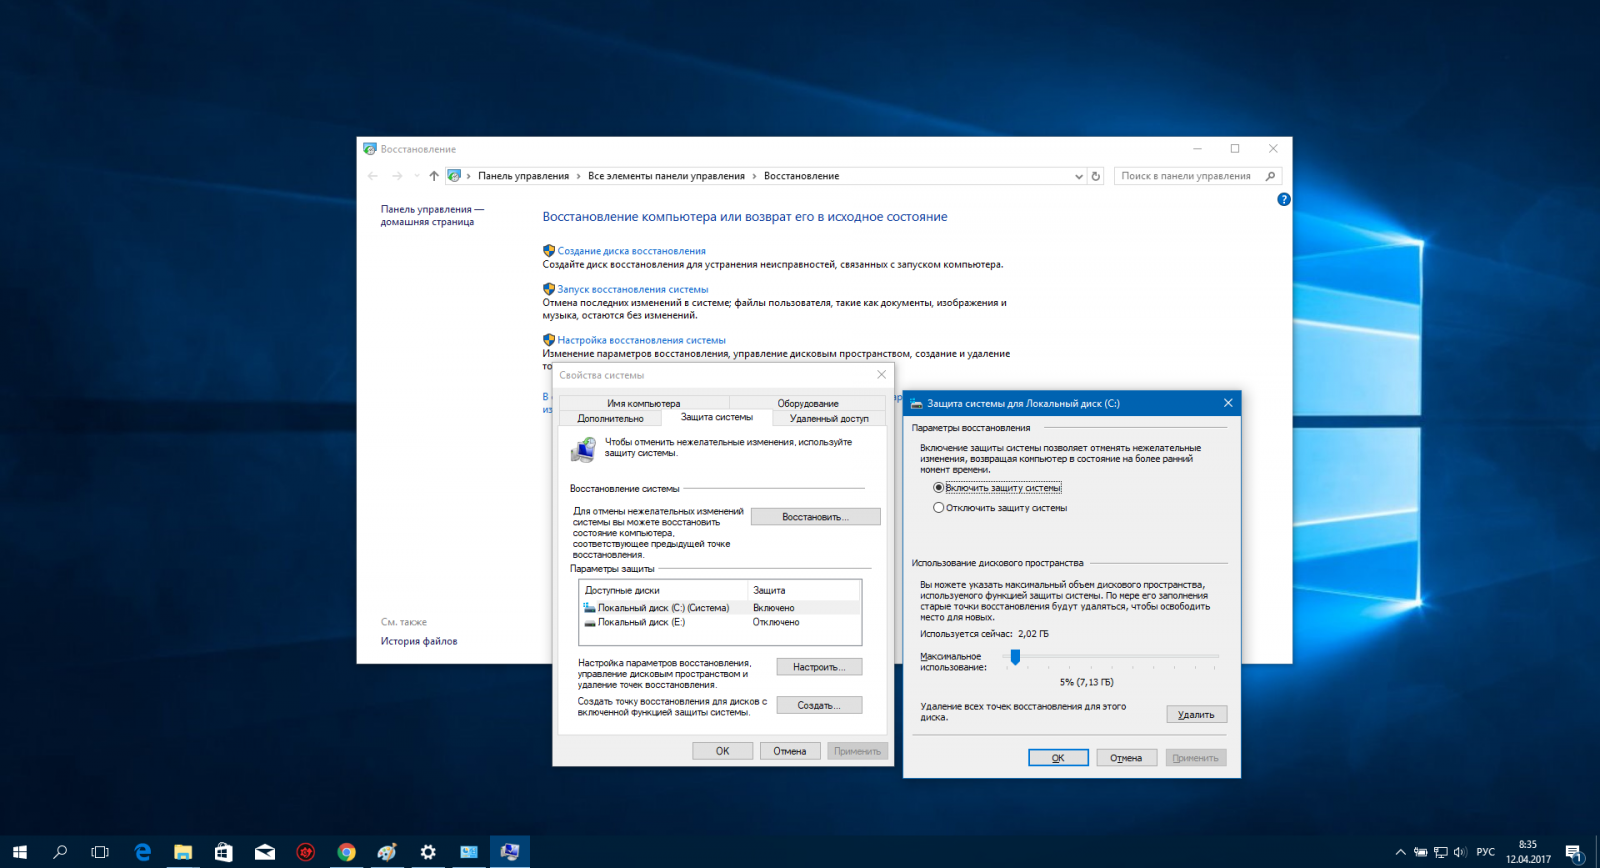Image resolution: width=1600 pixels, height=868 pixels.
Task: Switch to the 'Оборудование' tab
Action: click(807, 404)
